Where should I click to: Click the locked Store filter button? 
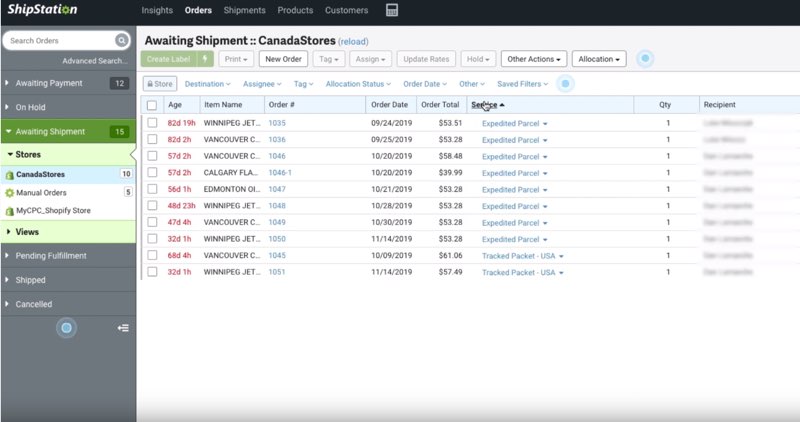pos(160,84)
